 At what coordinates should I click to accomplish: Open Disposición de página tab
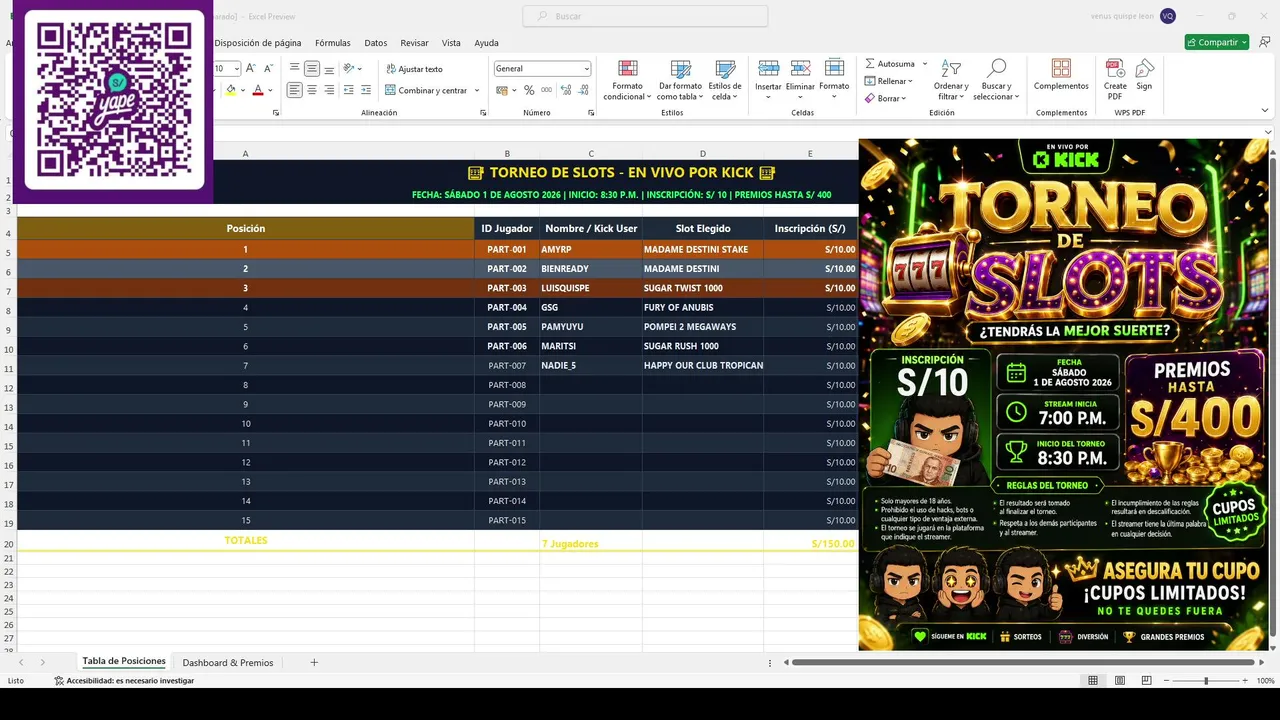click(257, 43)
